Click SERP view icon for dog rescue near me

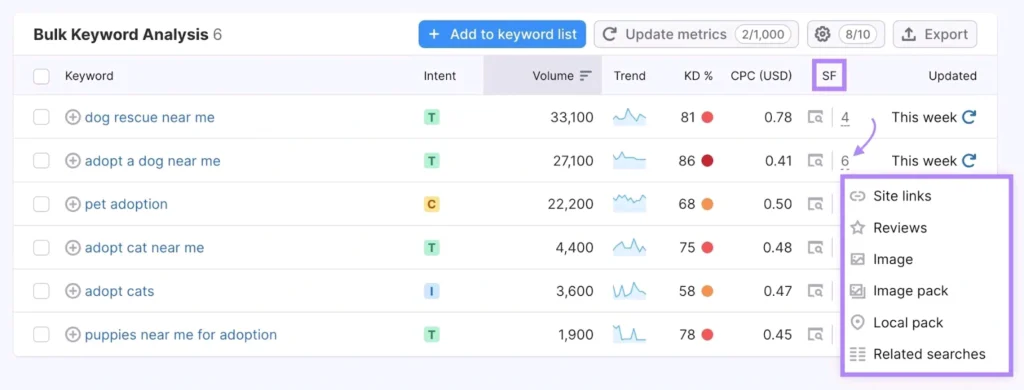(x=815, y=118)
